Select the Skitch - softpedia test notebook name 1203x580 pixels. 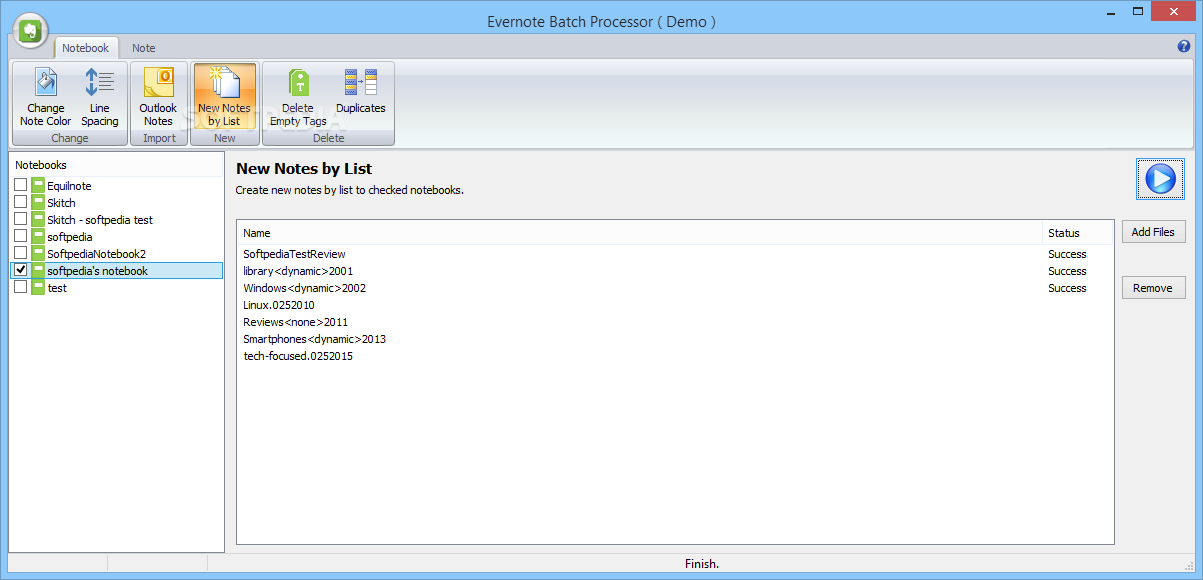tap(100, 220)
